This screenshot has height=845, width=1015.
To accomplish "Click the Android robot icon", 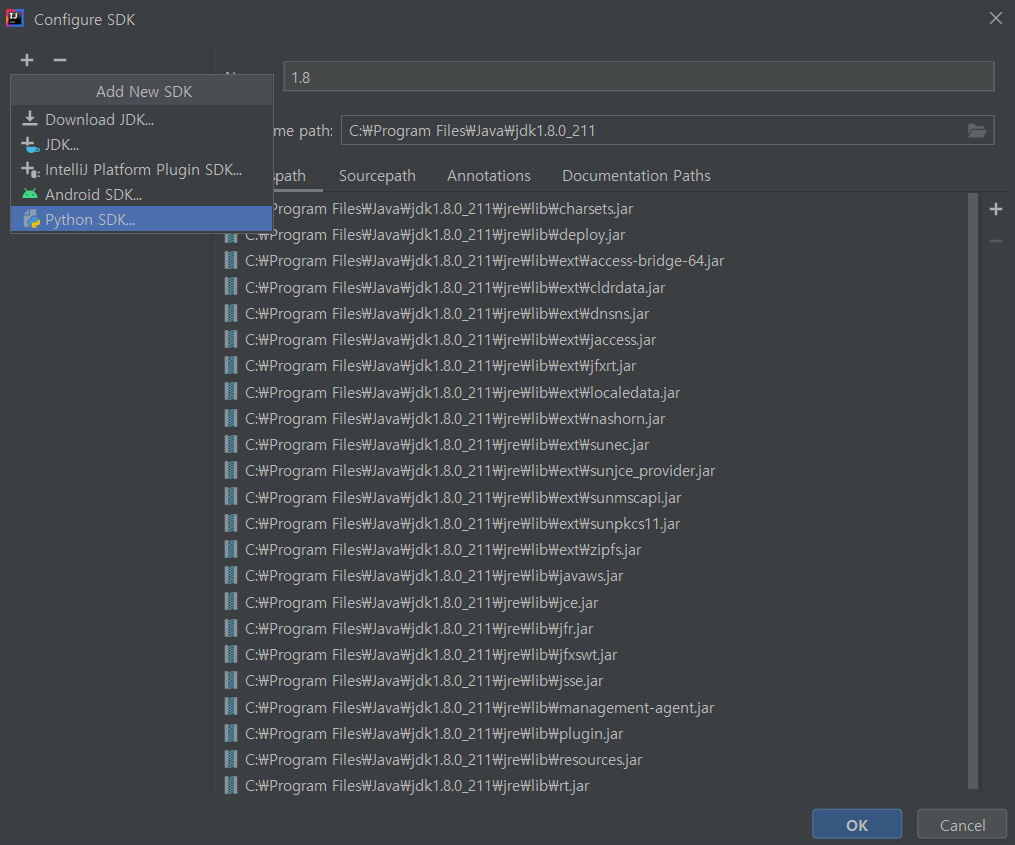I will point(30,194).
